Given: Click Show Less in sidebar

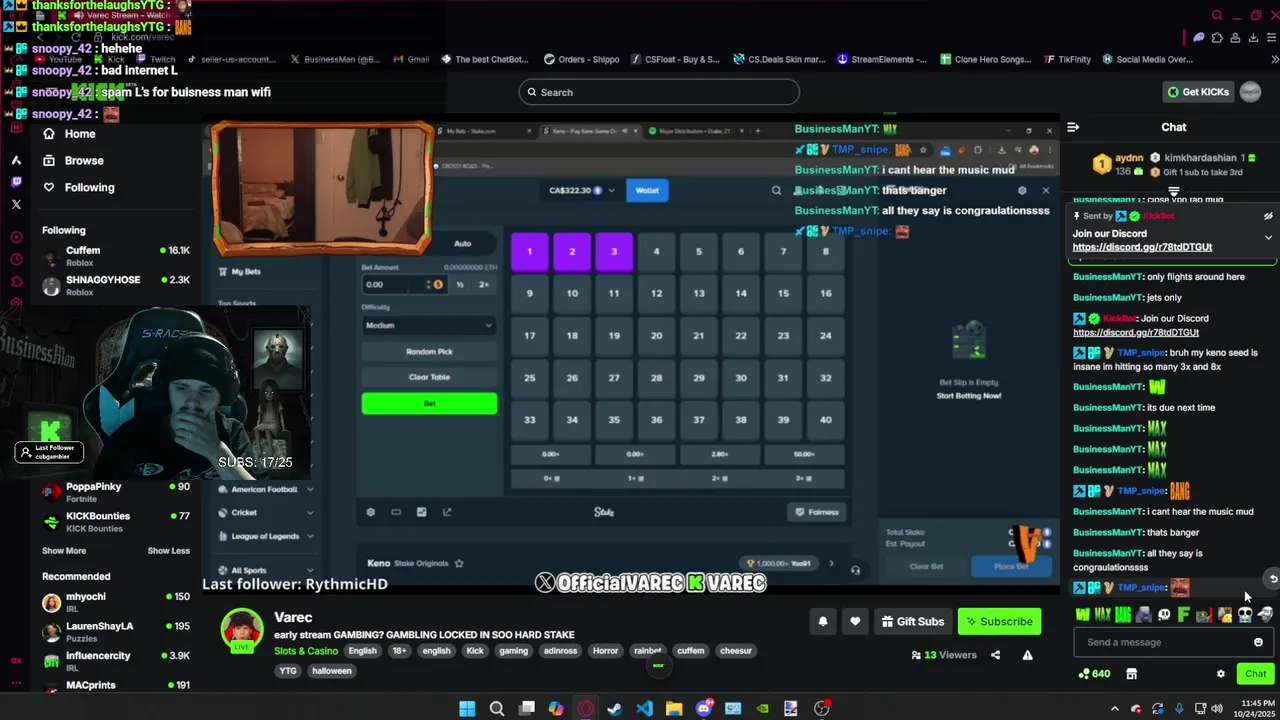Looking at the screenshot, I should [168, 551].
